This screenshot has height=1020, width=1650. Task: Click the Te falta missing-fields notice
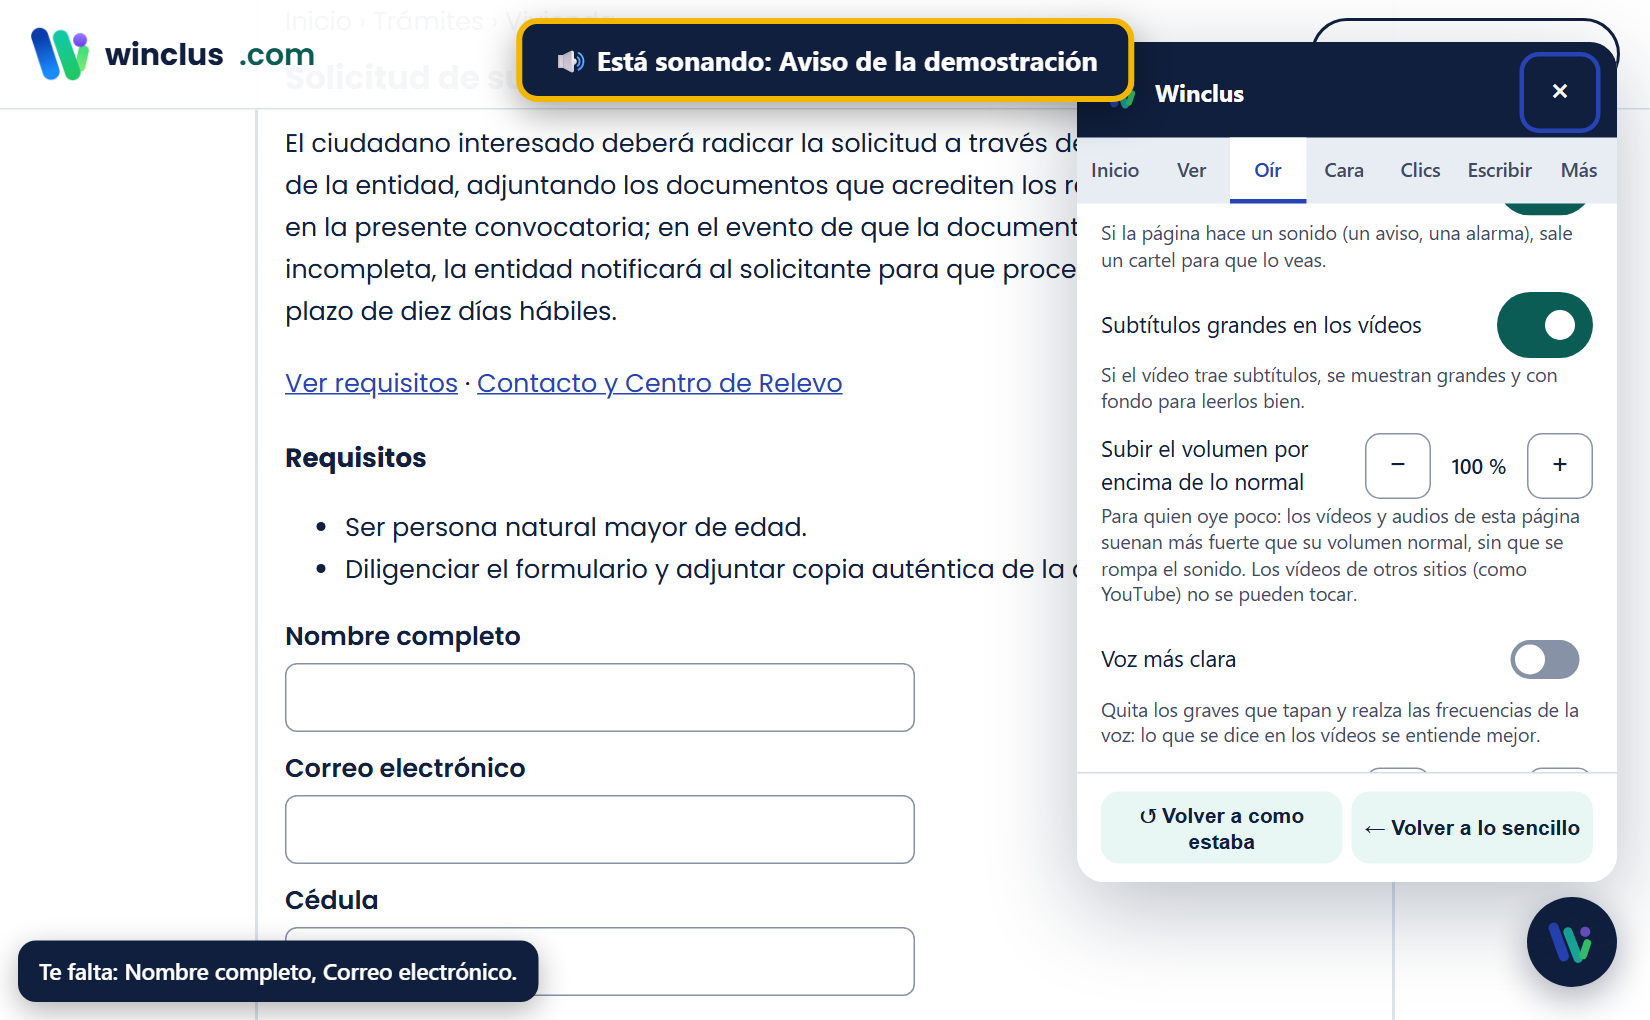pos(278,972)
